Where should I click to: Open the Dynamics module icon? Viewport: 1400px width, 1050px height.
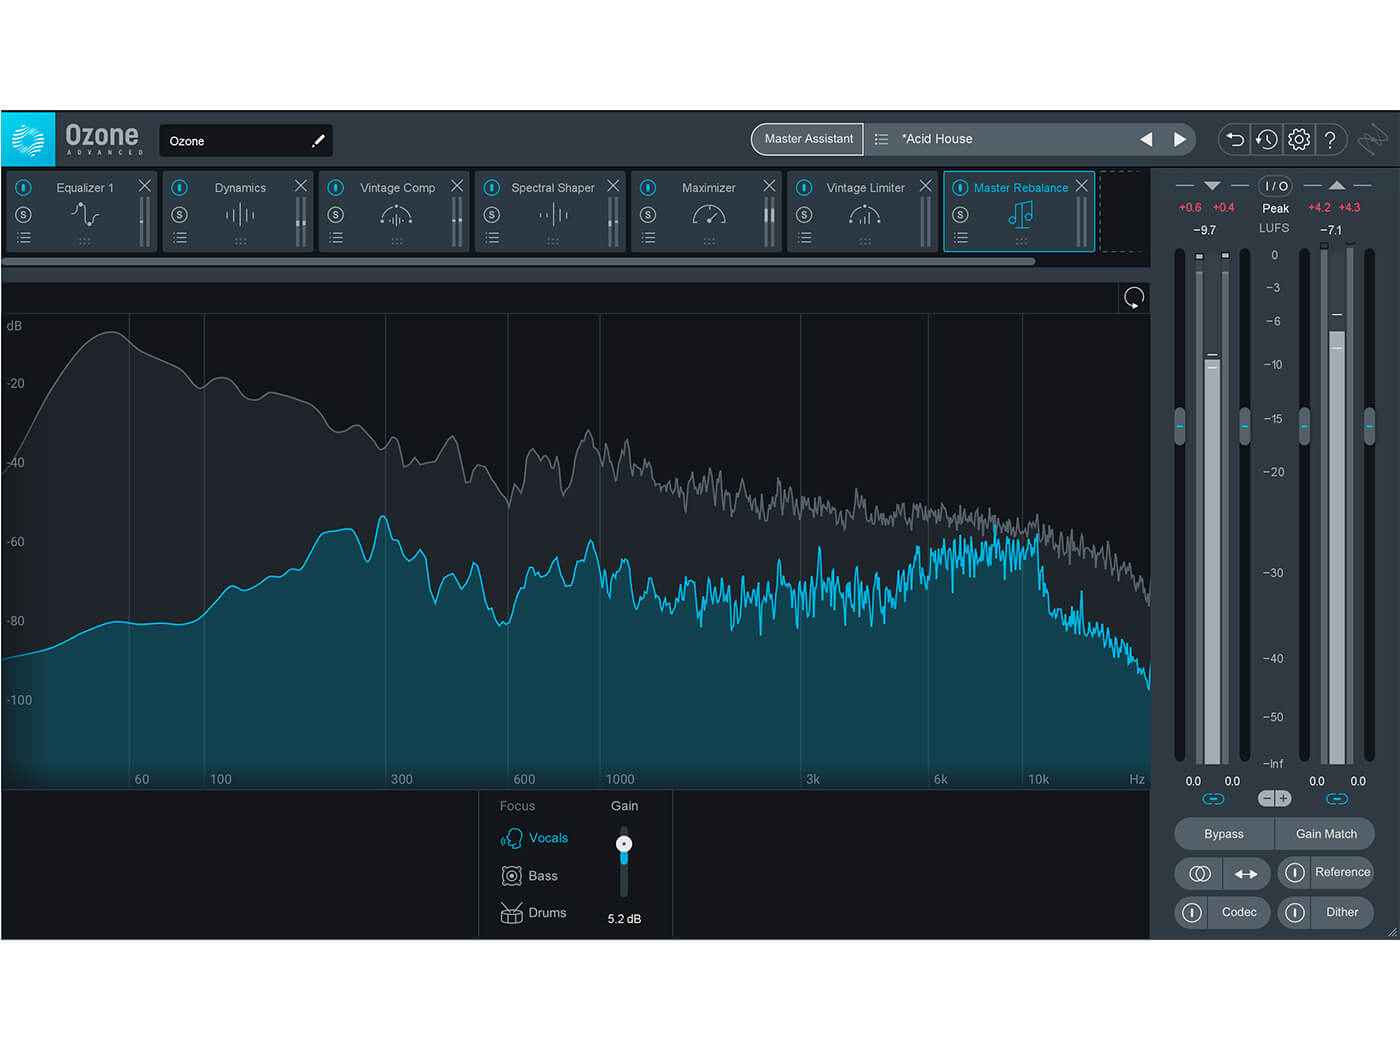240,214
